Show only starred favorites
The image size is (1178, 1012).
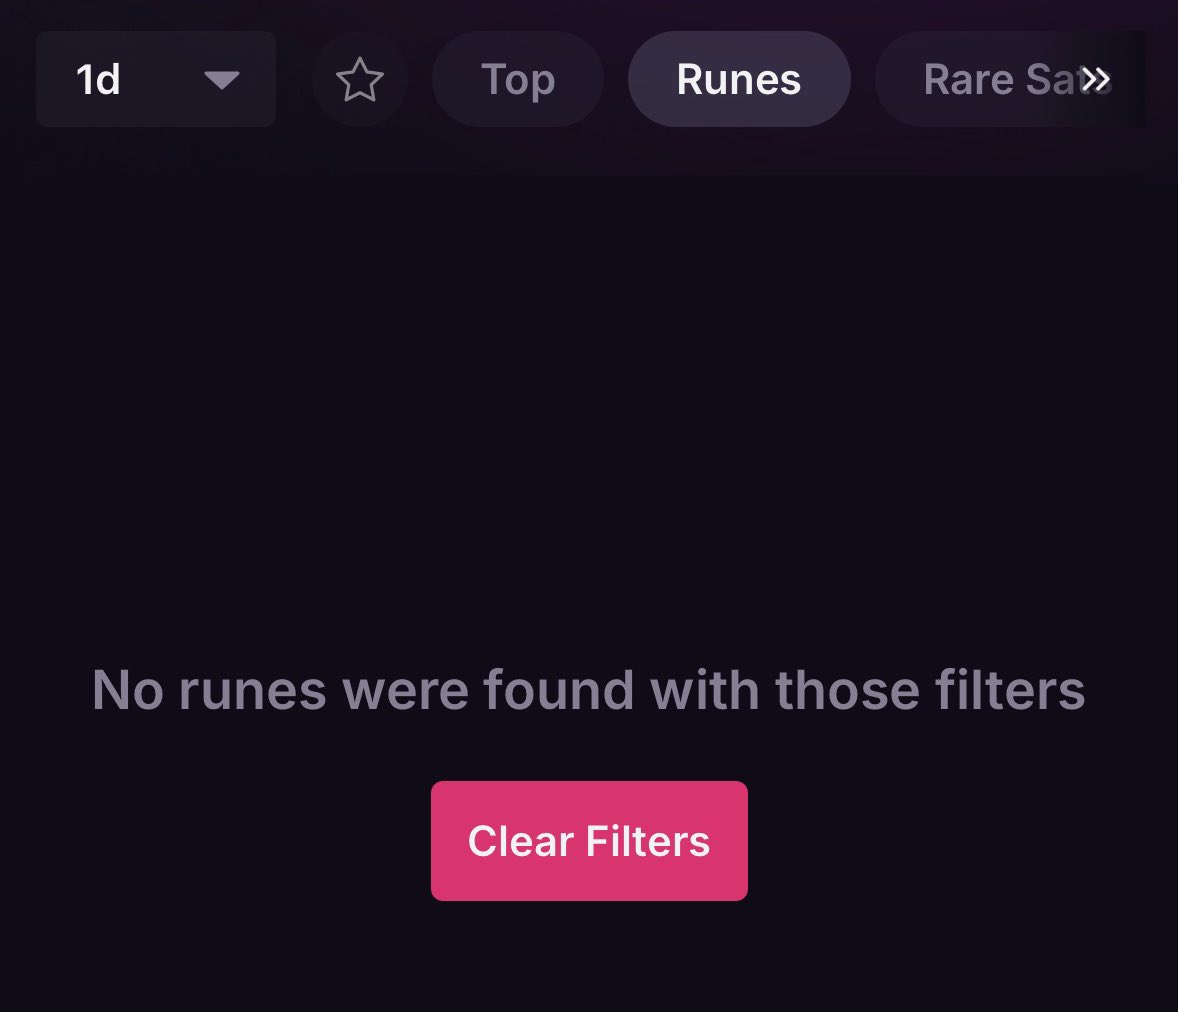tap(360, 80)
